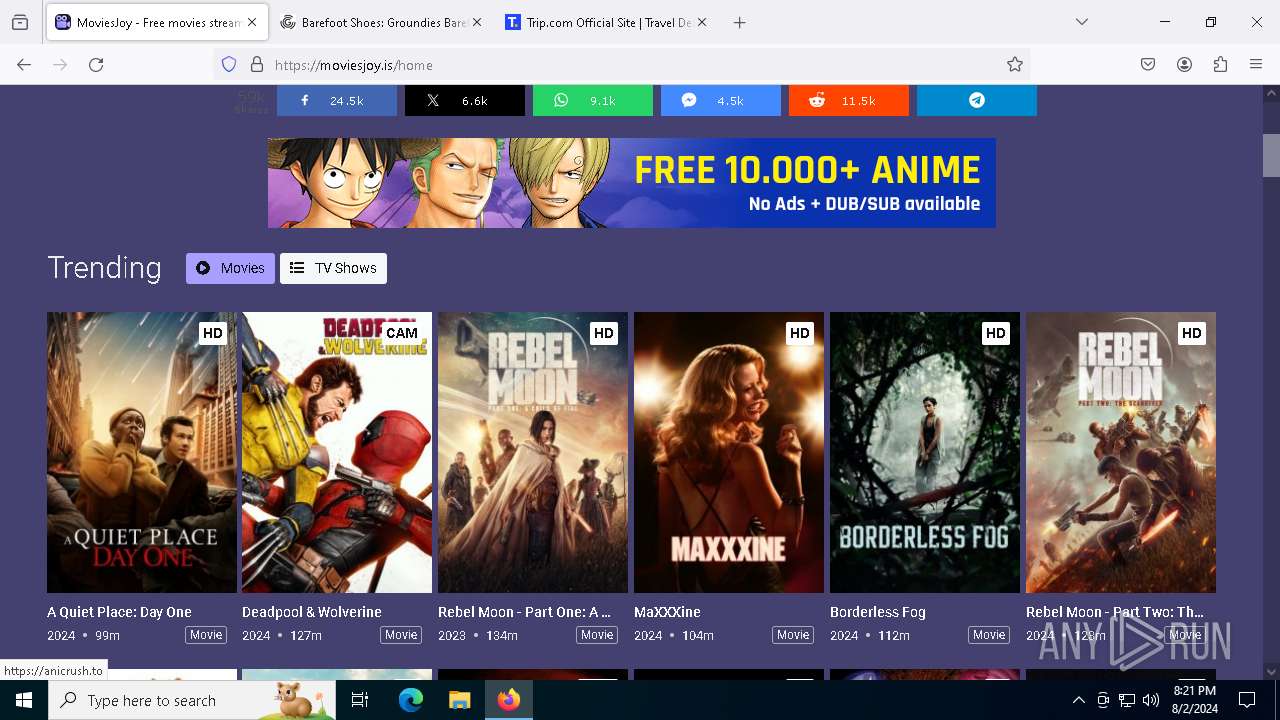This screenshot has height=720, width=1280.
Task: Open A Quiet Place: Day One poster
Action: (142, 452)
